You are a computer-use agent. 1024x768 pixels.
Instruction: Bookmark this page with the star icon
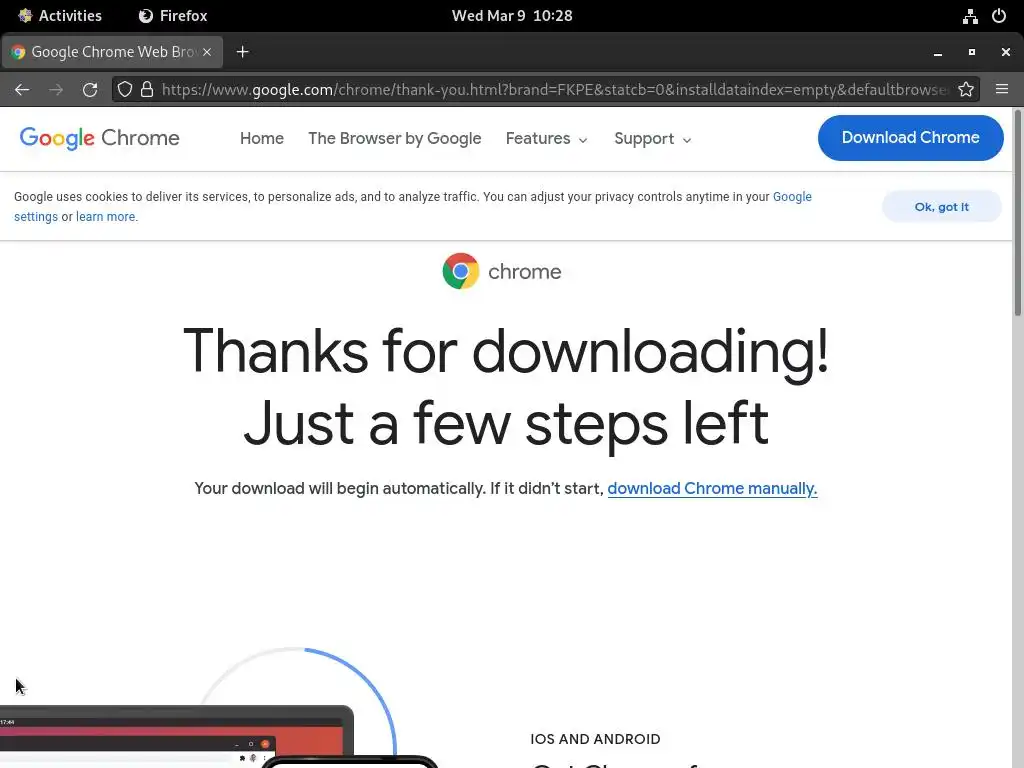(x=966, y=89)
